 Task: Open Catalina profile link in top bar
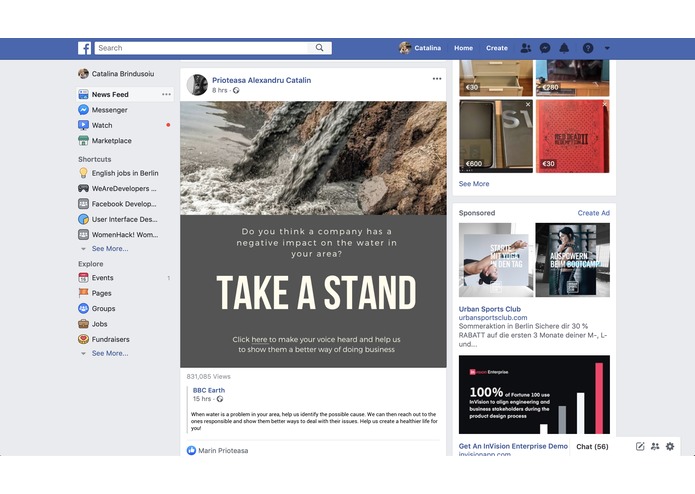point(427,48)
